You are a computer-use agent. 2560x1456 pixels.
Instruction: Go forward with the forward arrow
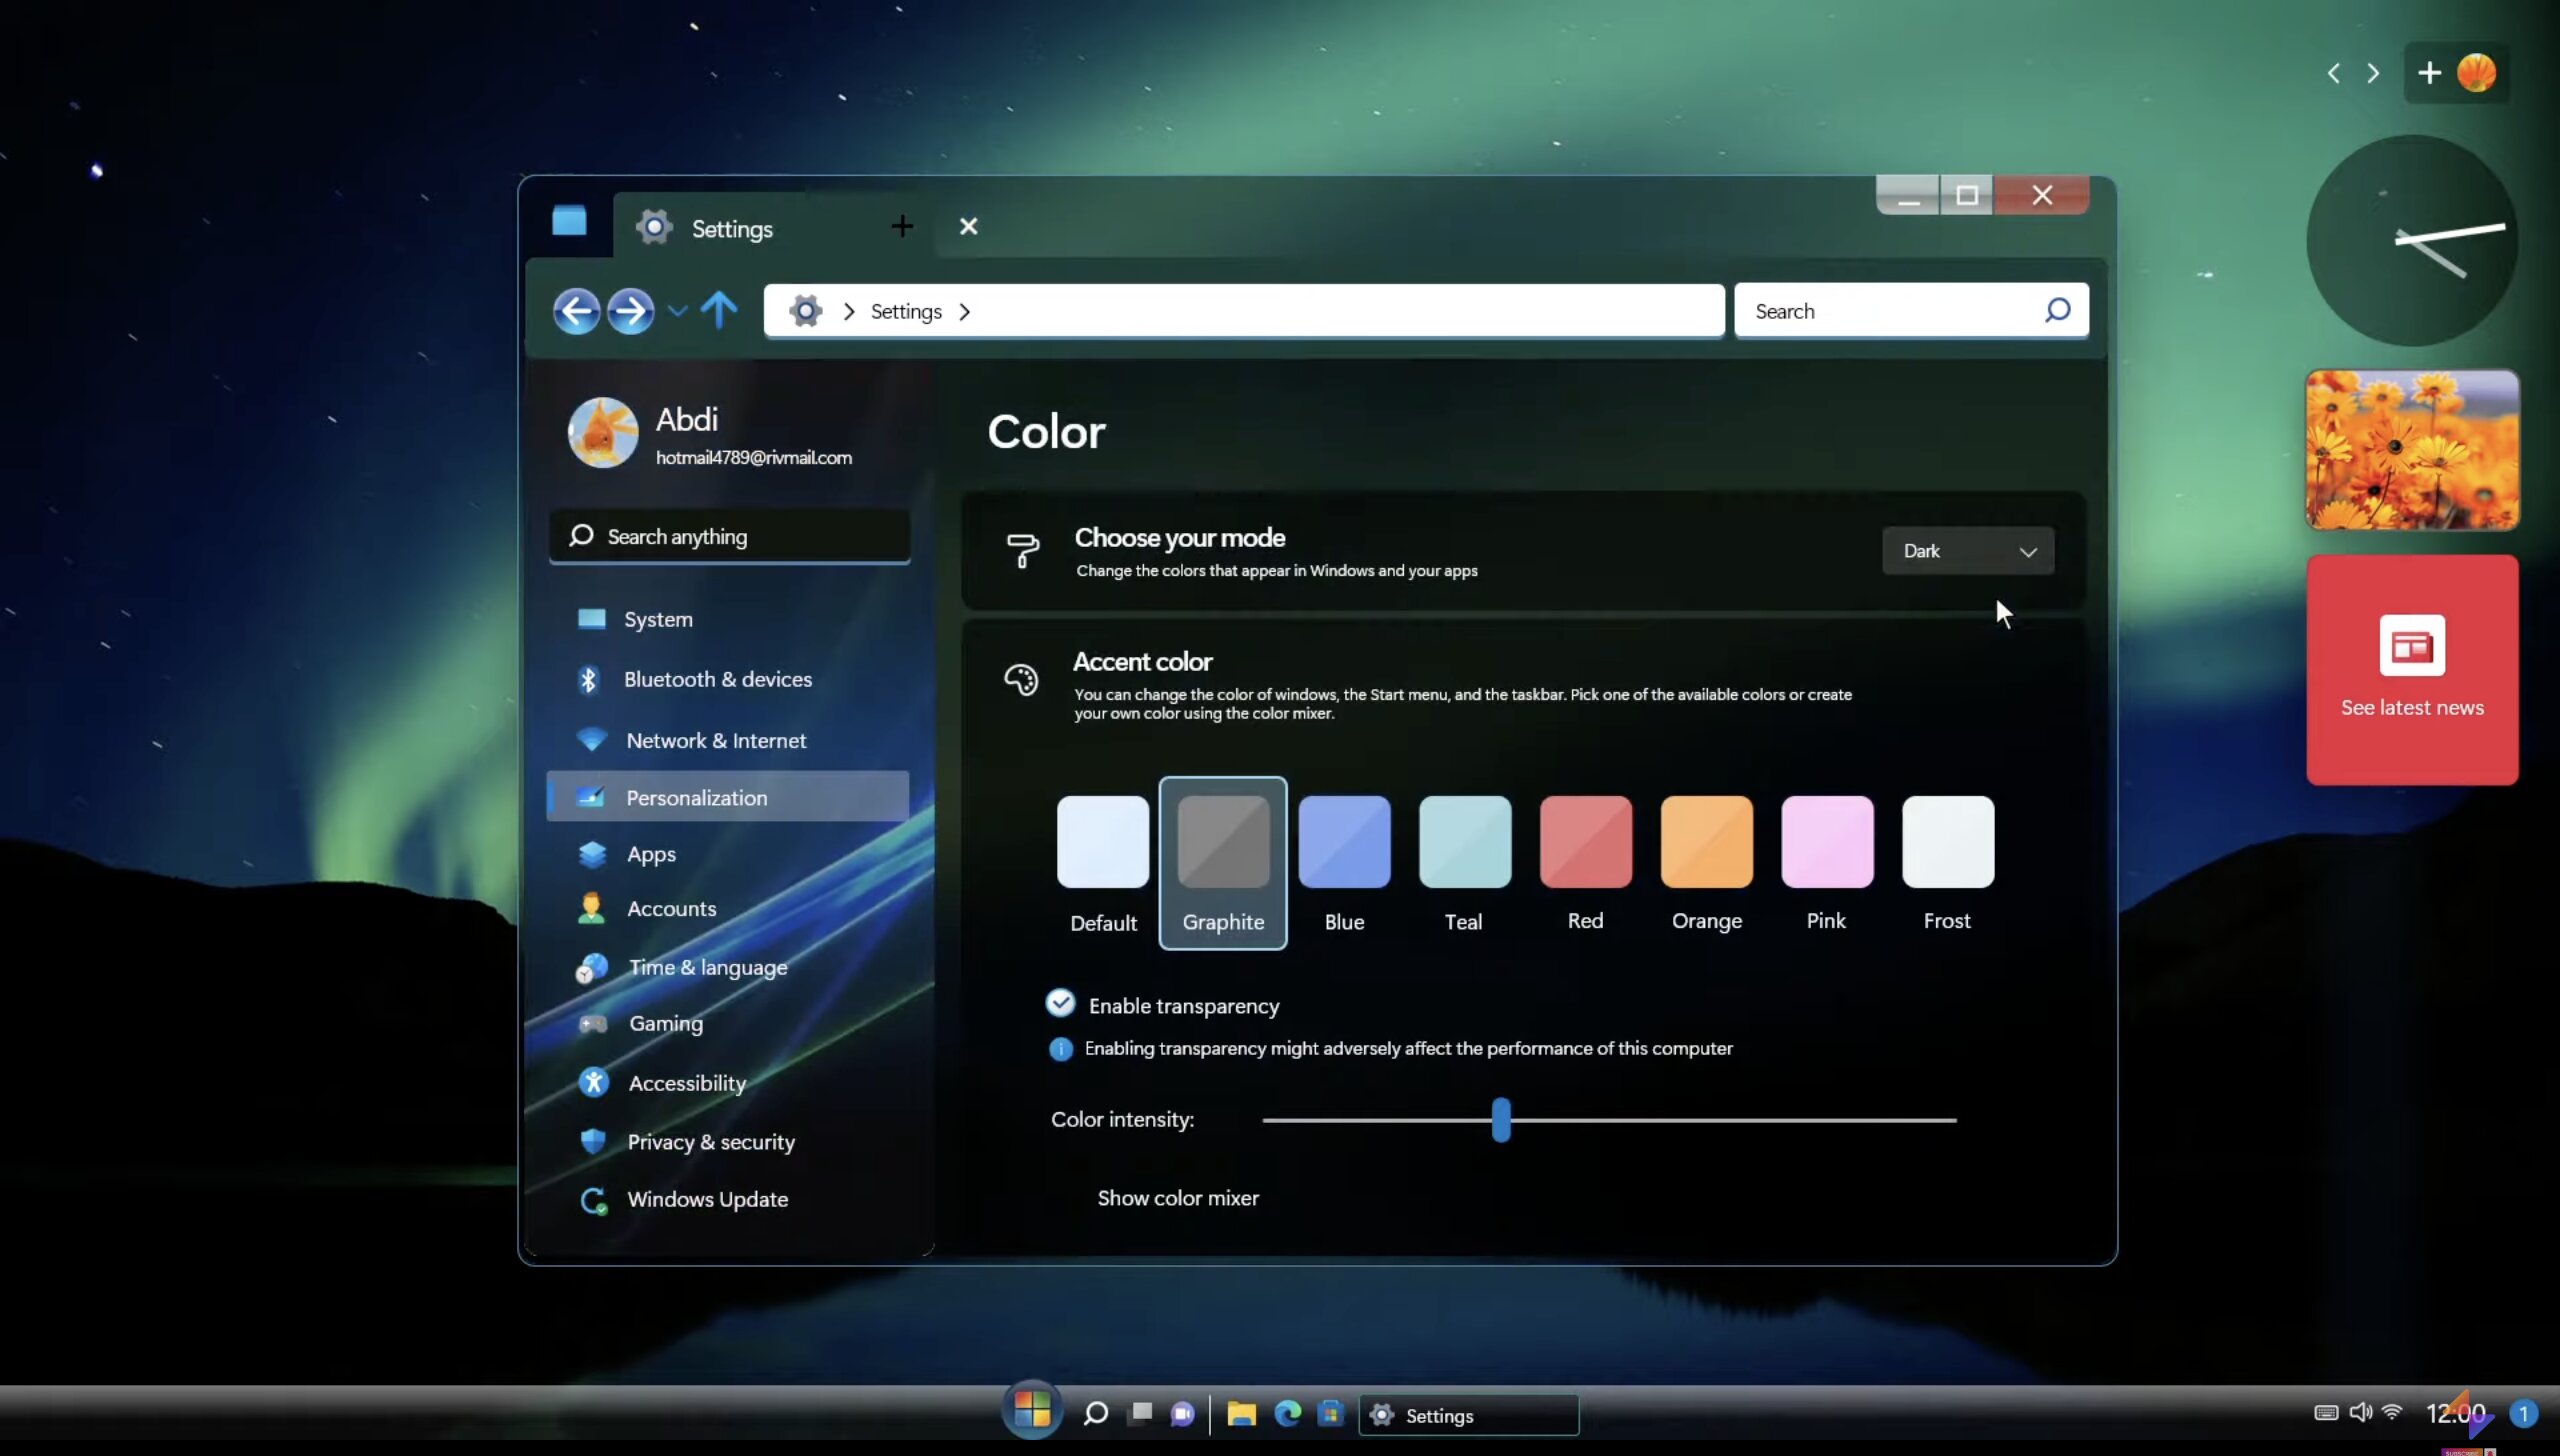630,311
